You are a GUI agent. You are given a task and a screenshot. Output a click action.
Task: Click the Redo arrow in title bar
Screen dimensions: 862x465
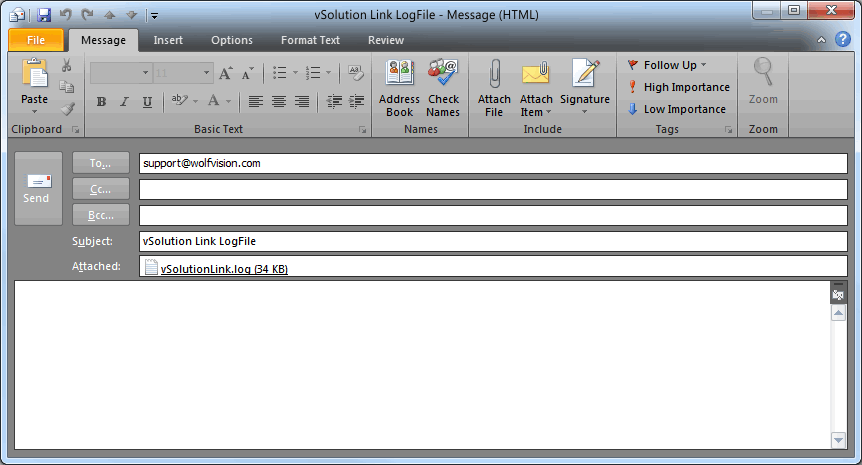87,15
